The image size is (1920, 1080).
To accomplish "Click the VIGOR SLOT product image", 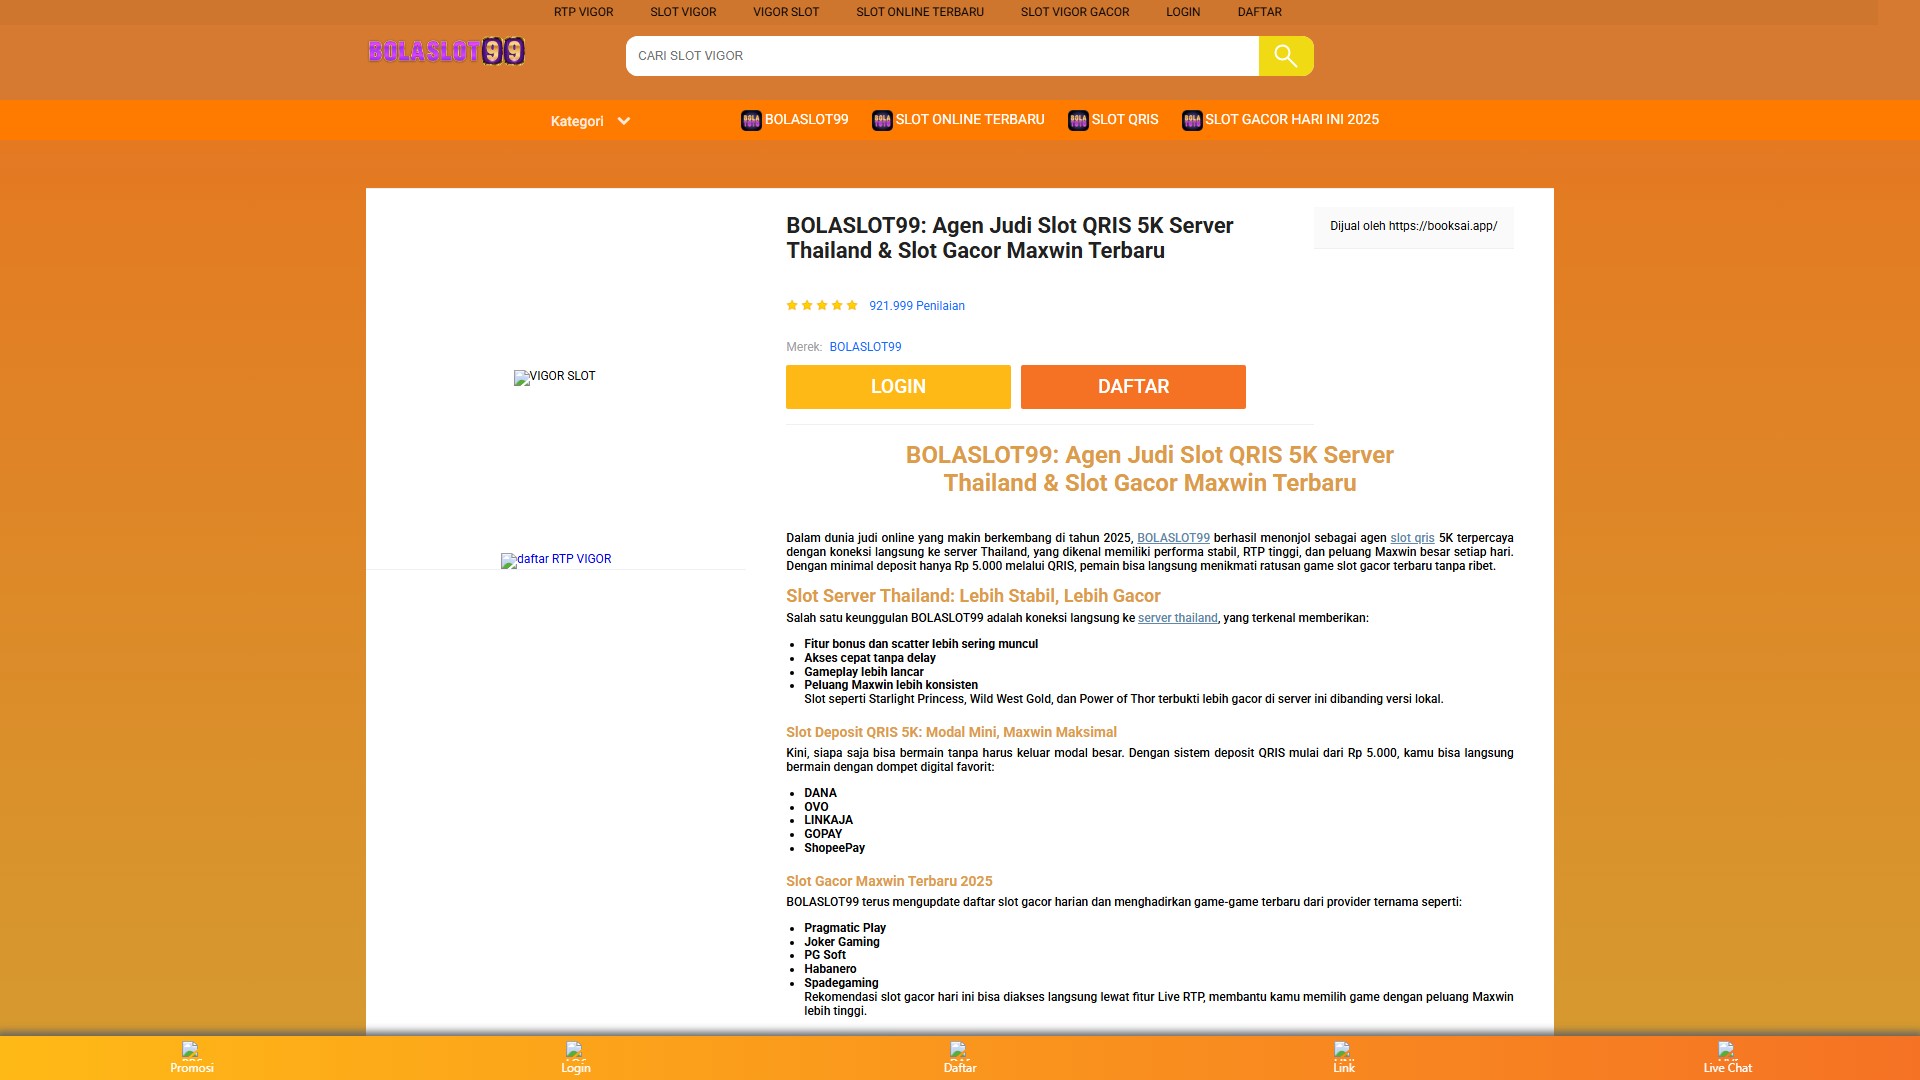I will pyautogui.click(x=555, y=377).
